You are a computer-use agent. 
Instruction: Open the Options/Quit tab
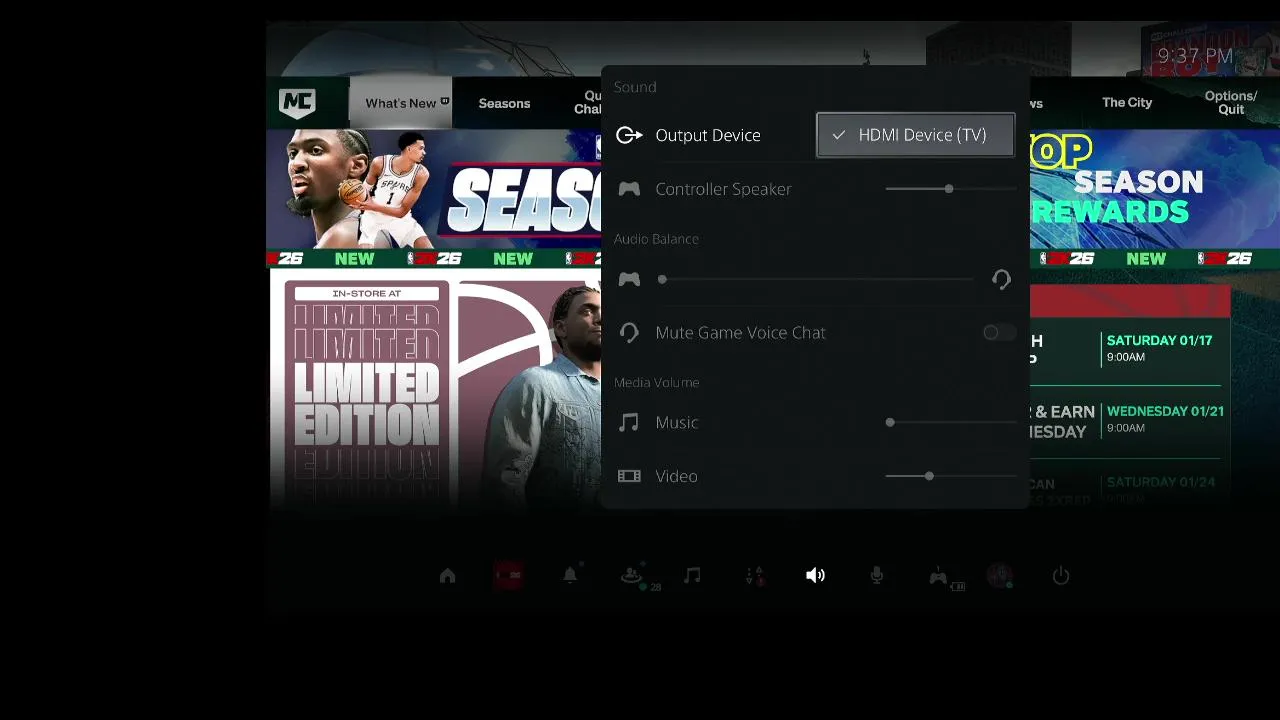click(1231, 103)
